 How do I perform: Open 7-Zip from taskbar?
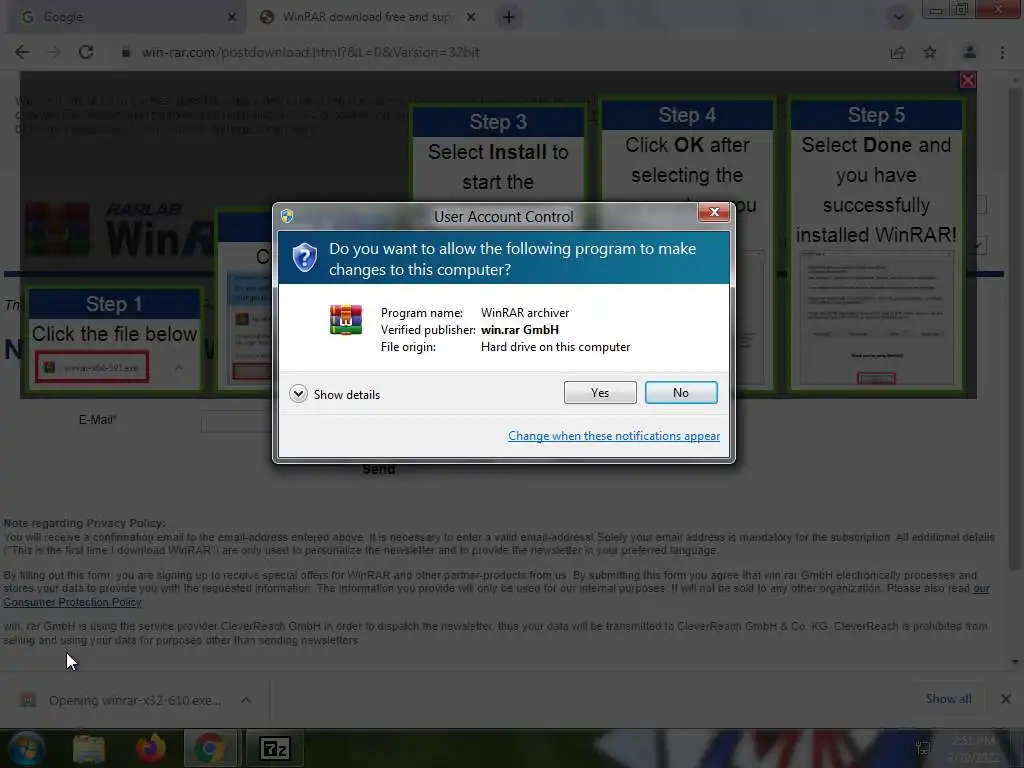274,748
